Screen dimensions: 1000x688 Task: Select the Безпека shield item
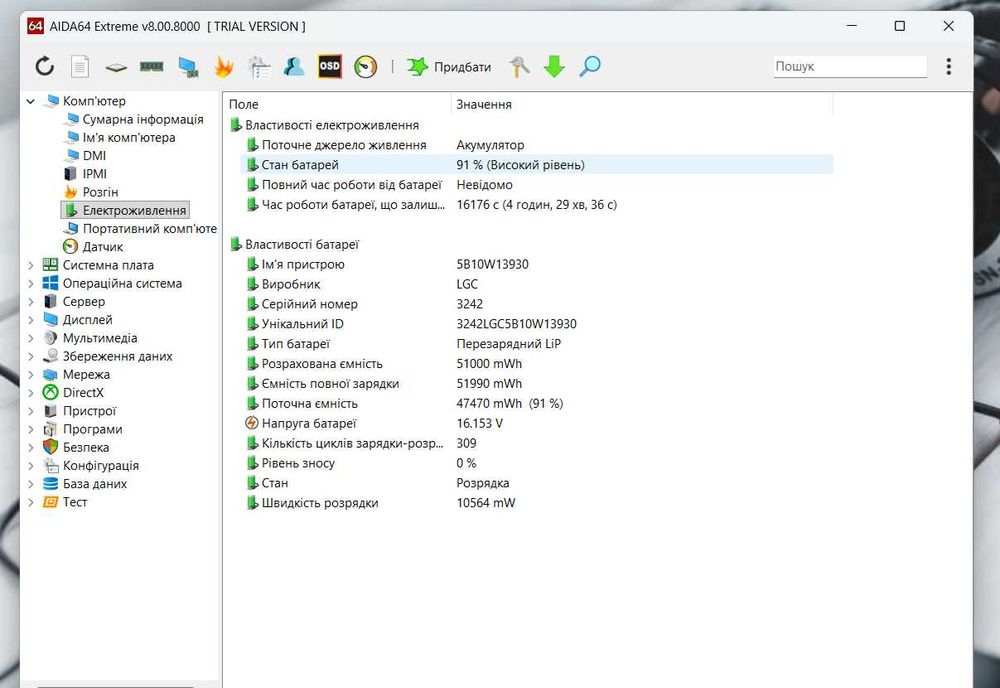76,448
